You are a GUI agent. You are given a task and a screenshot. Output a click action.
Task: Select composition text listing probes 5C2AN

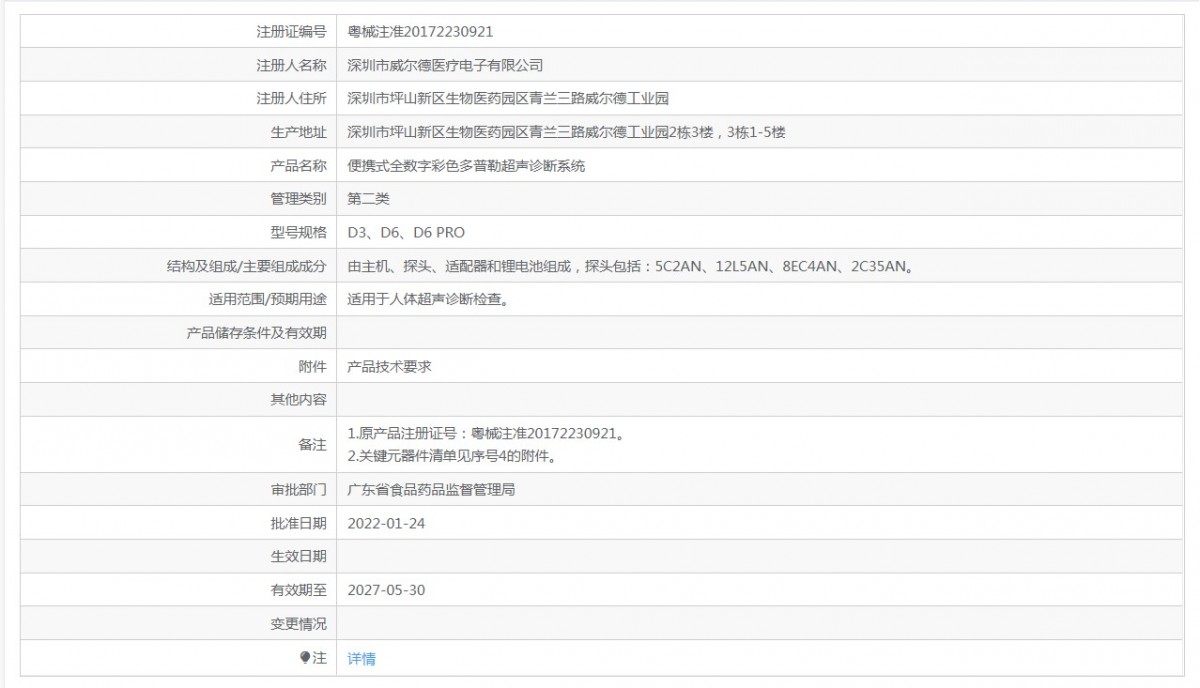[x=633, y=266]
